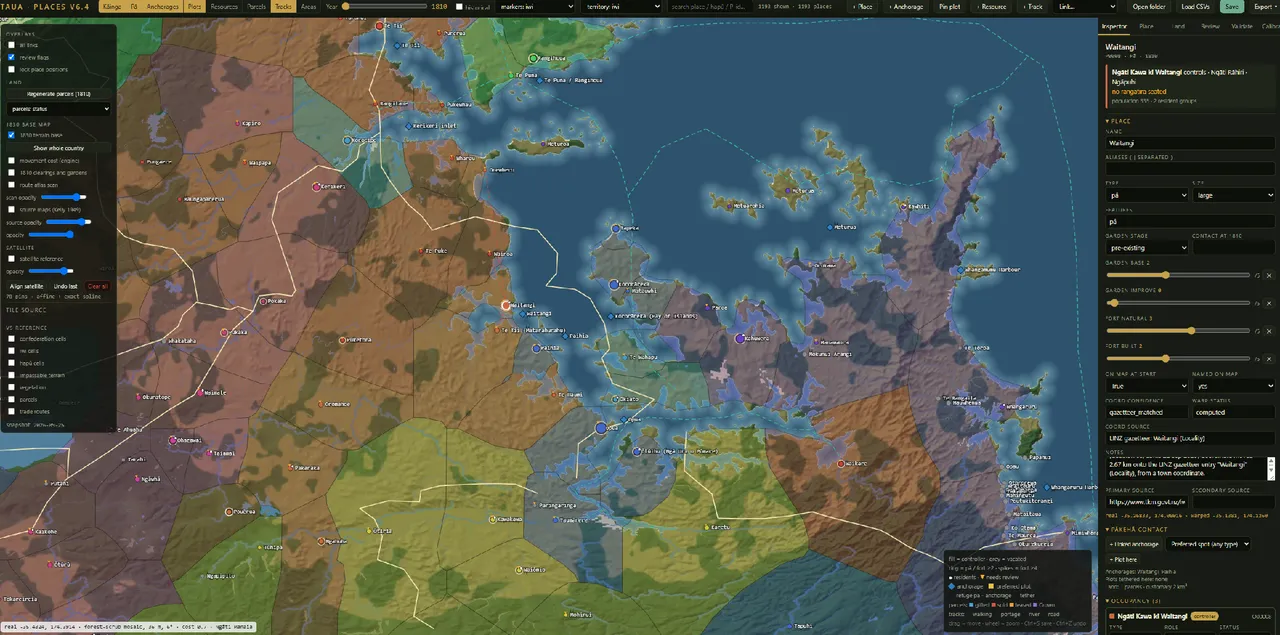Click the Kapiro marker
The height and width of the screenshot is (635, 1280).
(x=237, y=123)
